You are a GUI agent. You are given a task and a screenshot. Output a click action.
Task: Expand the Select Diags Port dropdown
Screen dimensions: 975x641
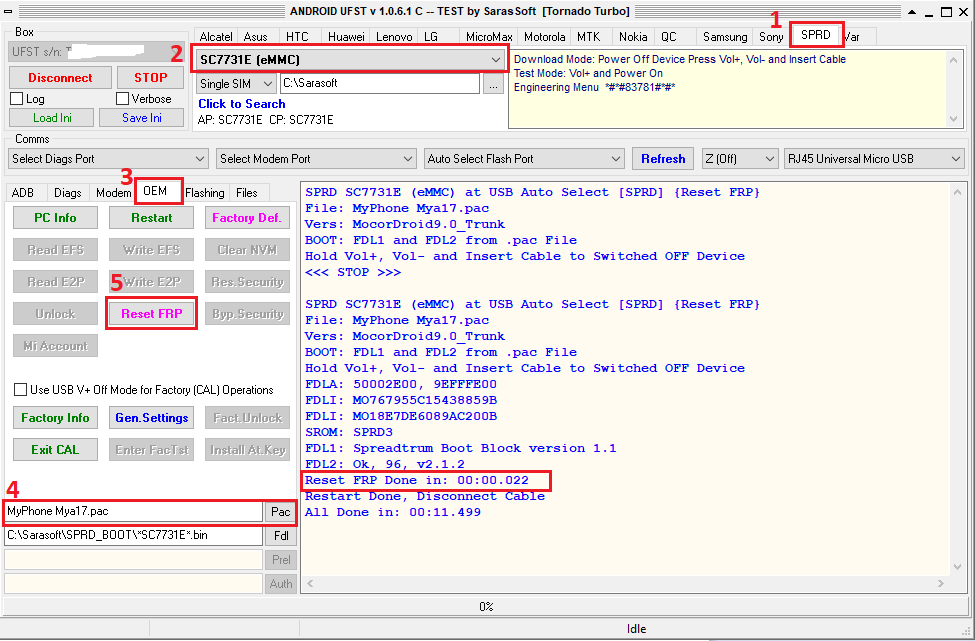(108, 159)
